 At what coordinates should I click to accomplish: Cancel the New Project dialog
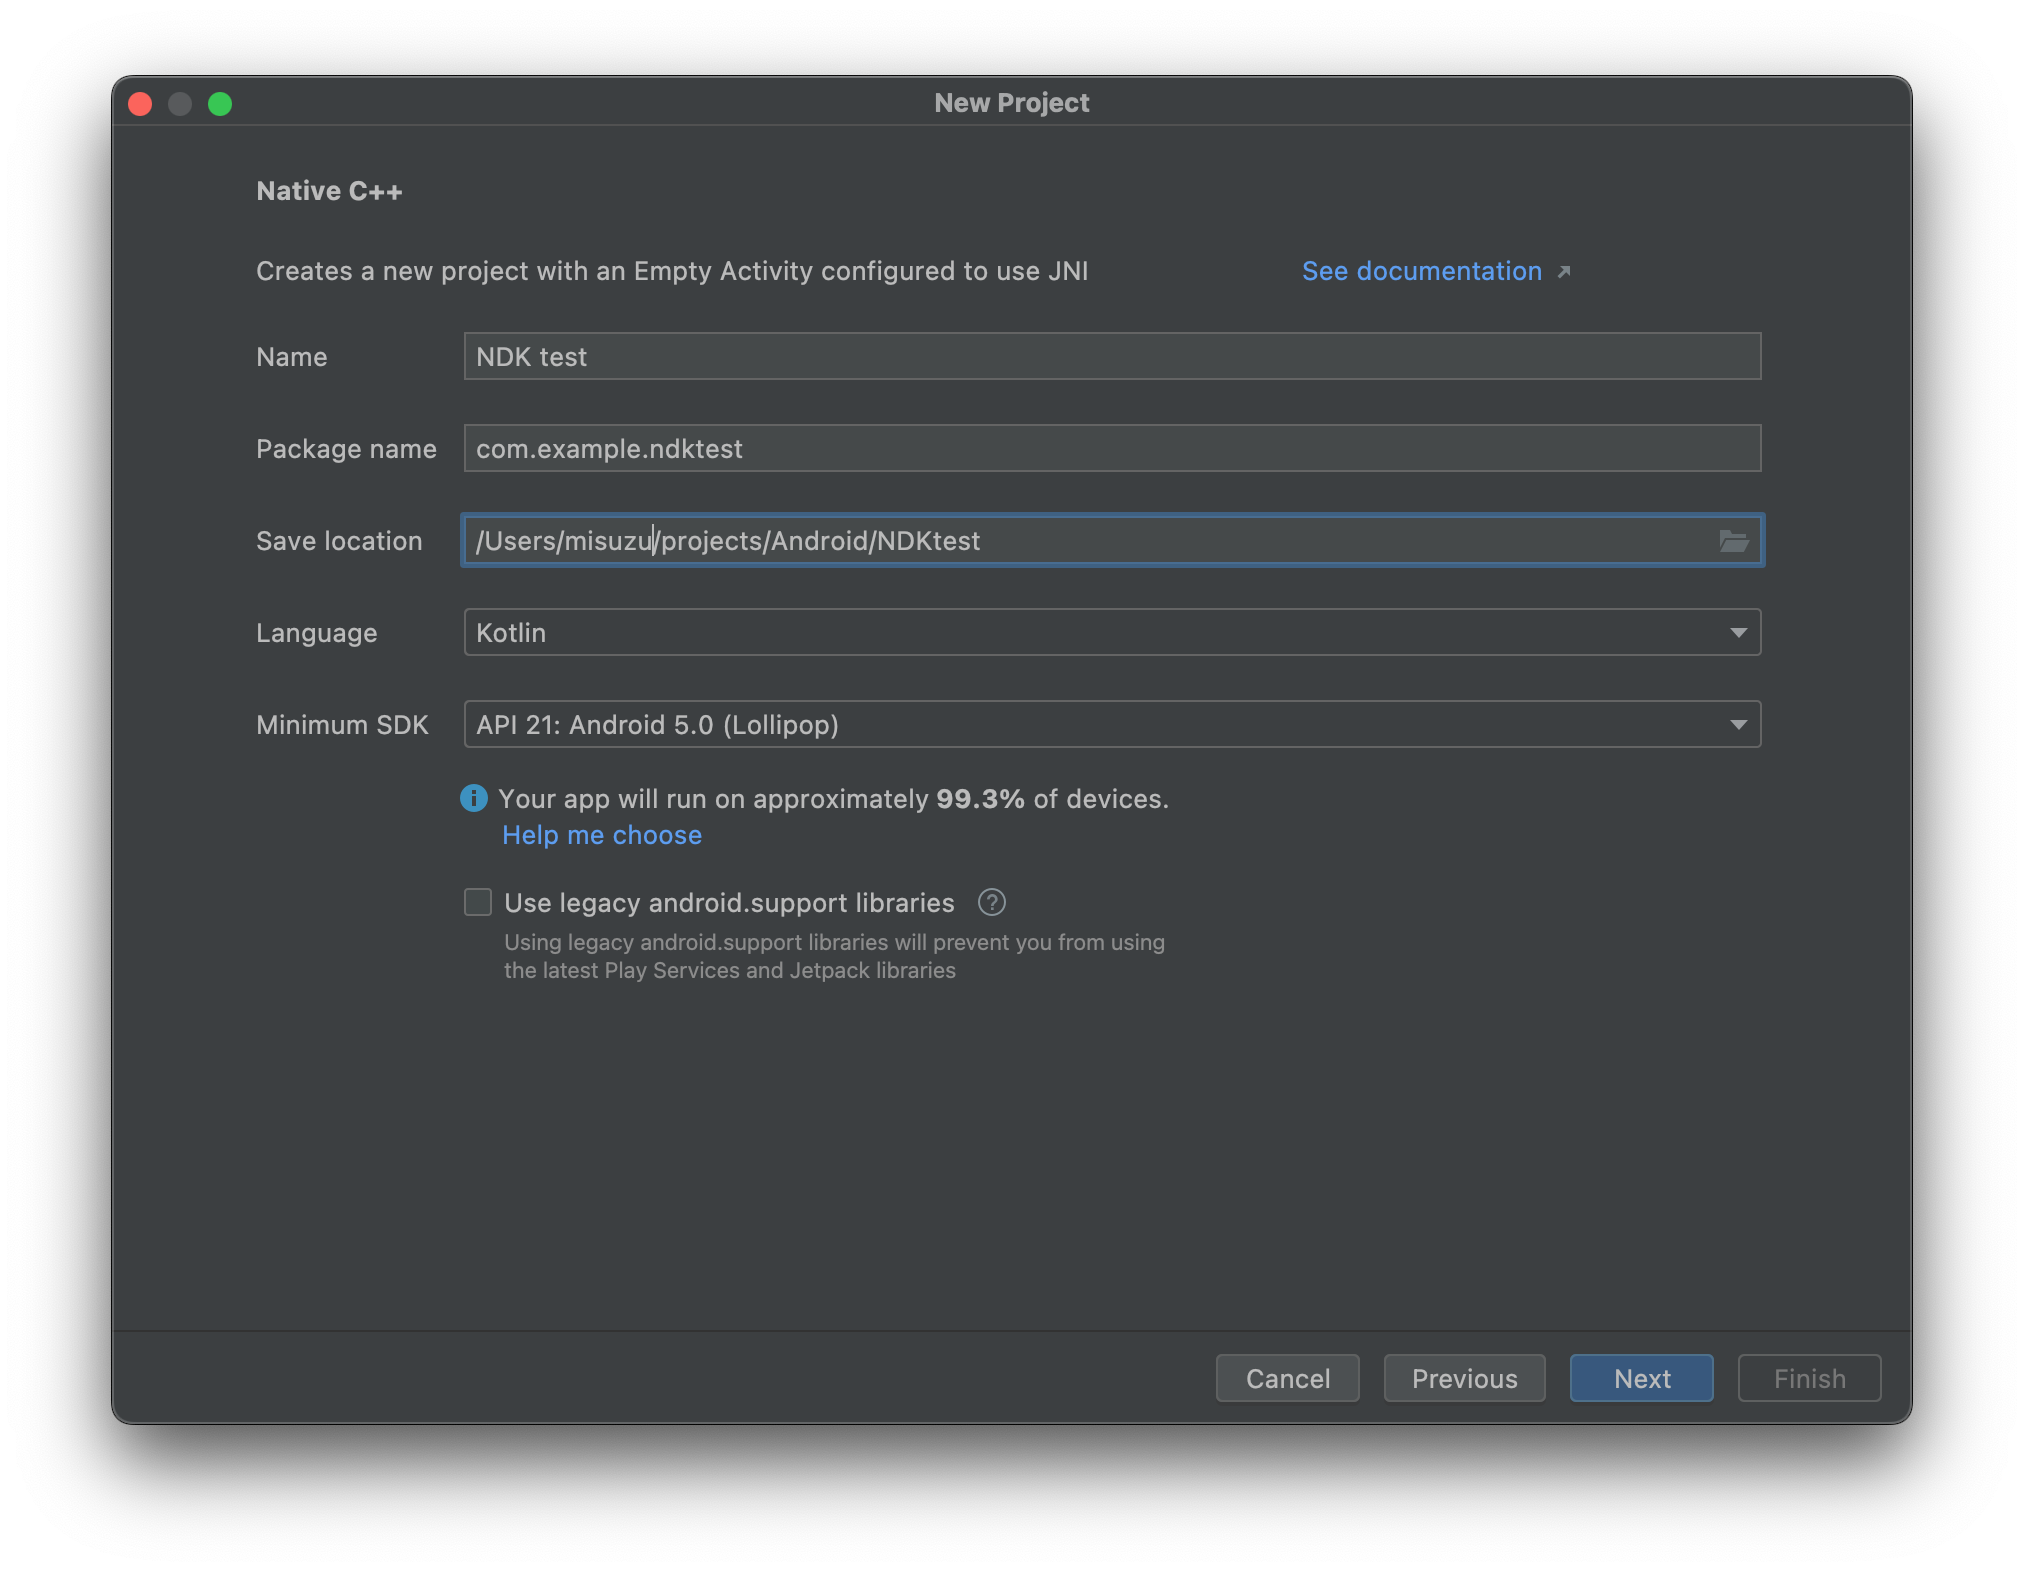[1287, 1379]
